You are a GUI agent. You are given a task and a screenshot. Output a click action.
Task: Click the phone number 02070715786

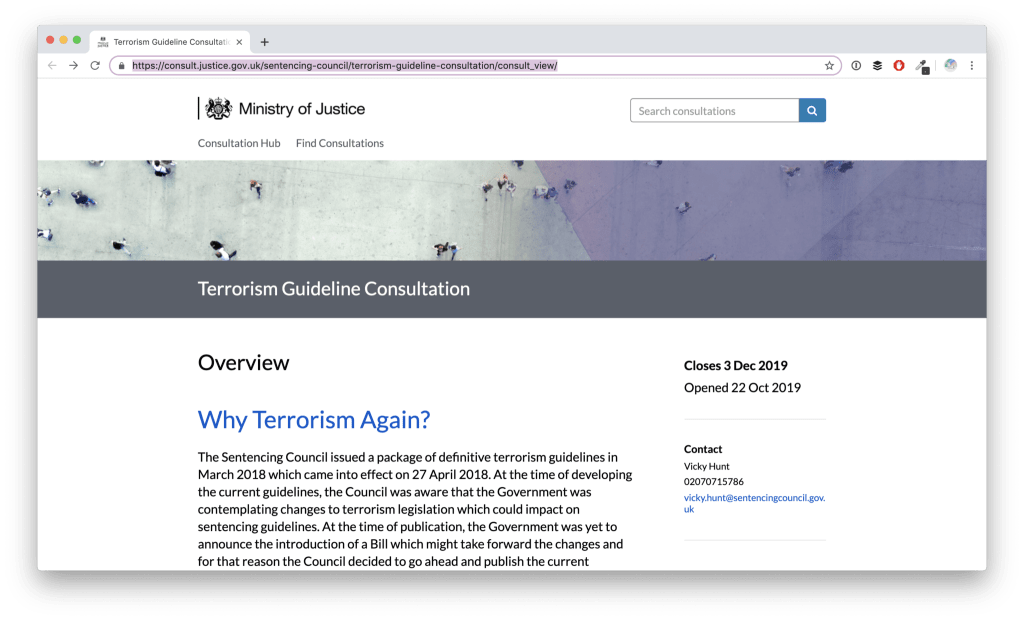click(x=714, y=481)
